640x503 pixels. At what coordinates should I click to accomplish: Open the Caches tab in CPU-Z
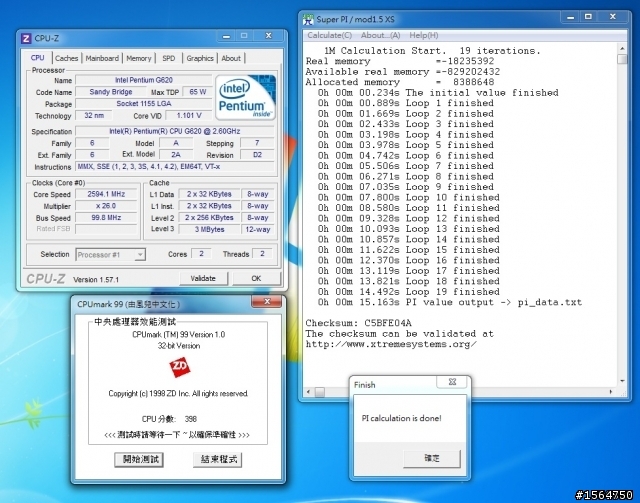(x=67, y=58)
